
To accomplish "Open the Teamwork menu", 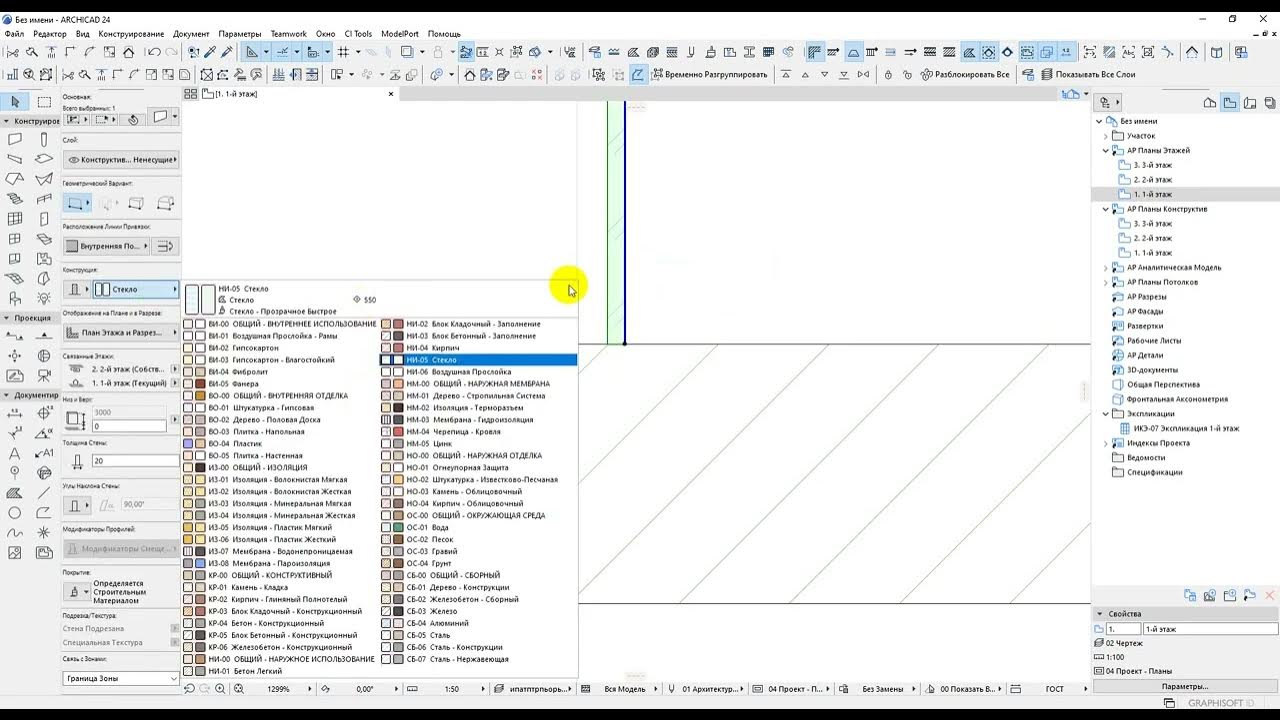I will pyautogui.click(x=288, y=34).
